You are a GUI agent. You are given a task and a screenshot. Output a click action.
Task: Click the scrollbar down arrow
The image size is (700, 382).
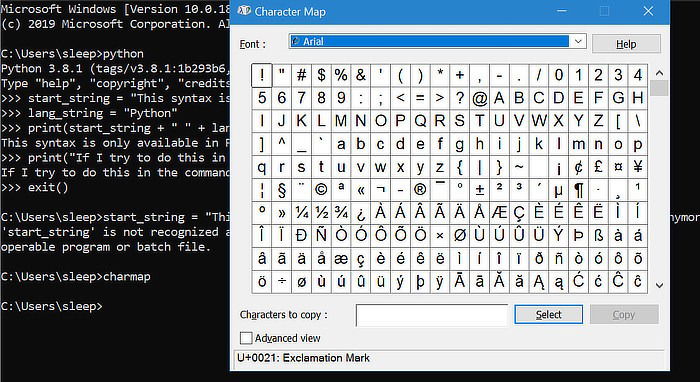pos(659,285)
